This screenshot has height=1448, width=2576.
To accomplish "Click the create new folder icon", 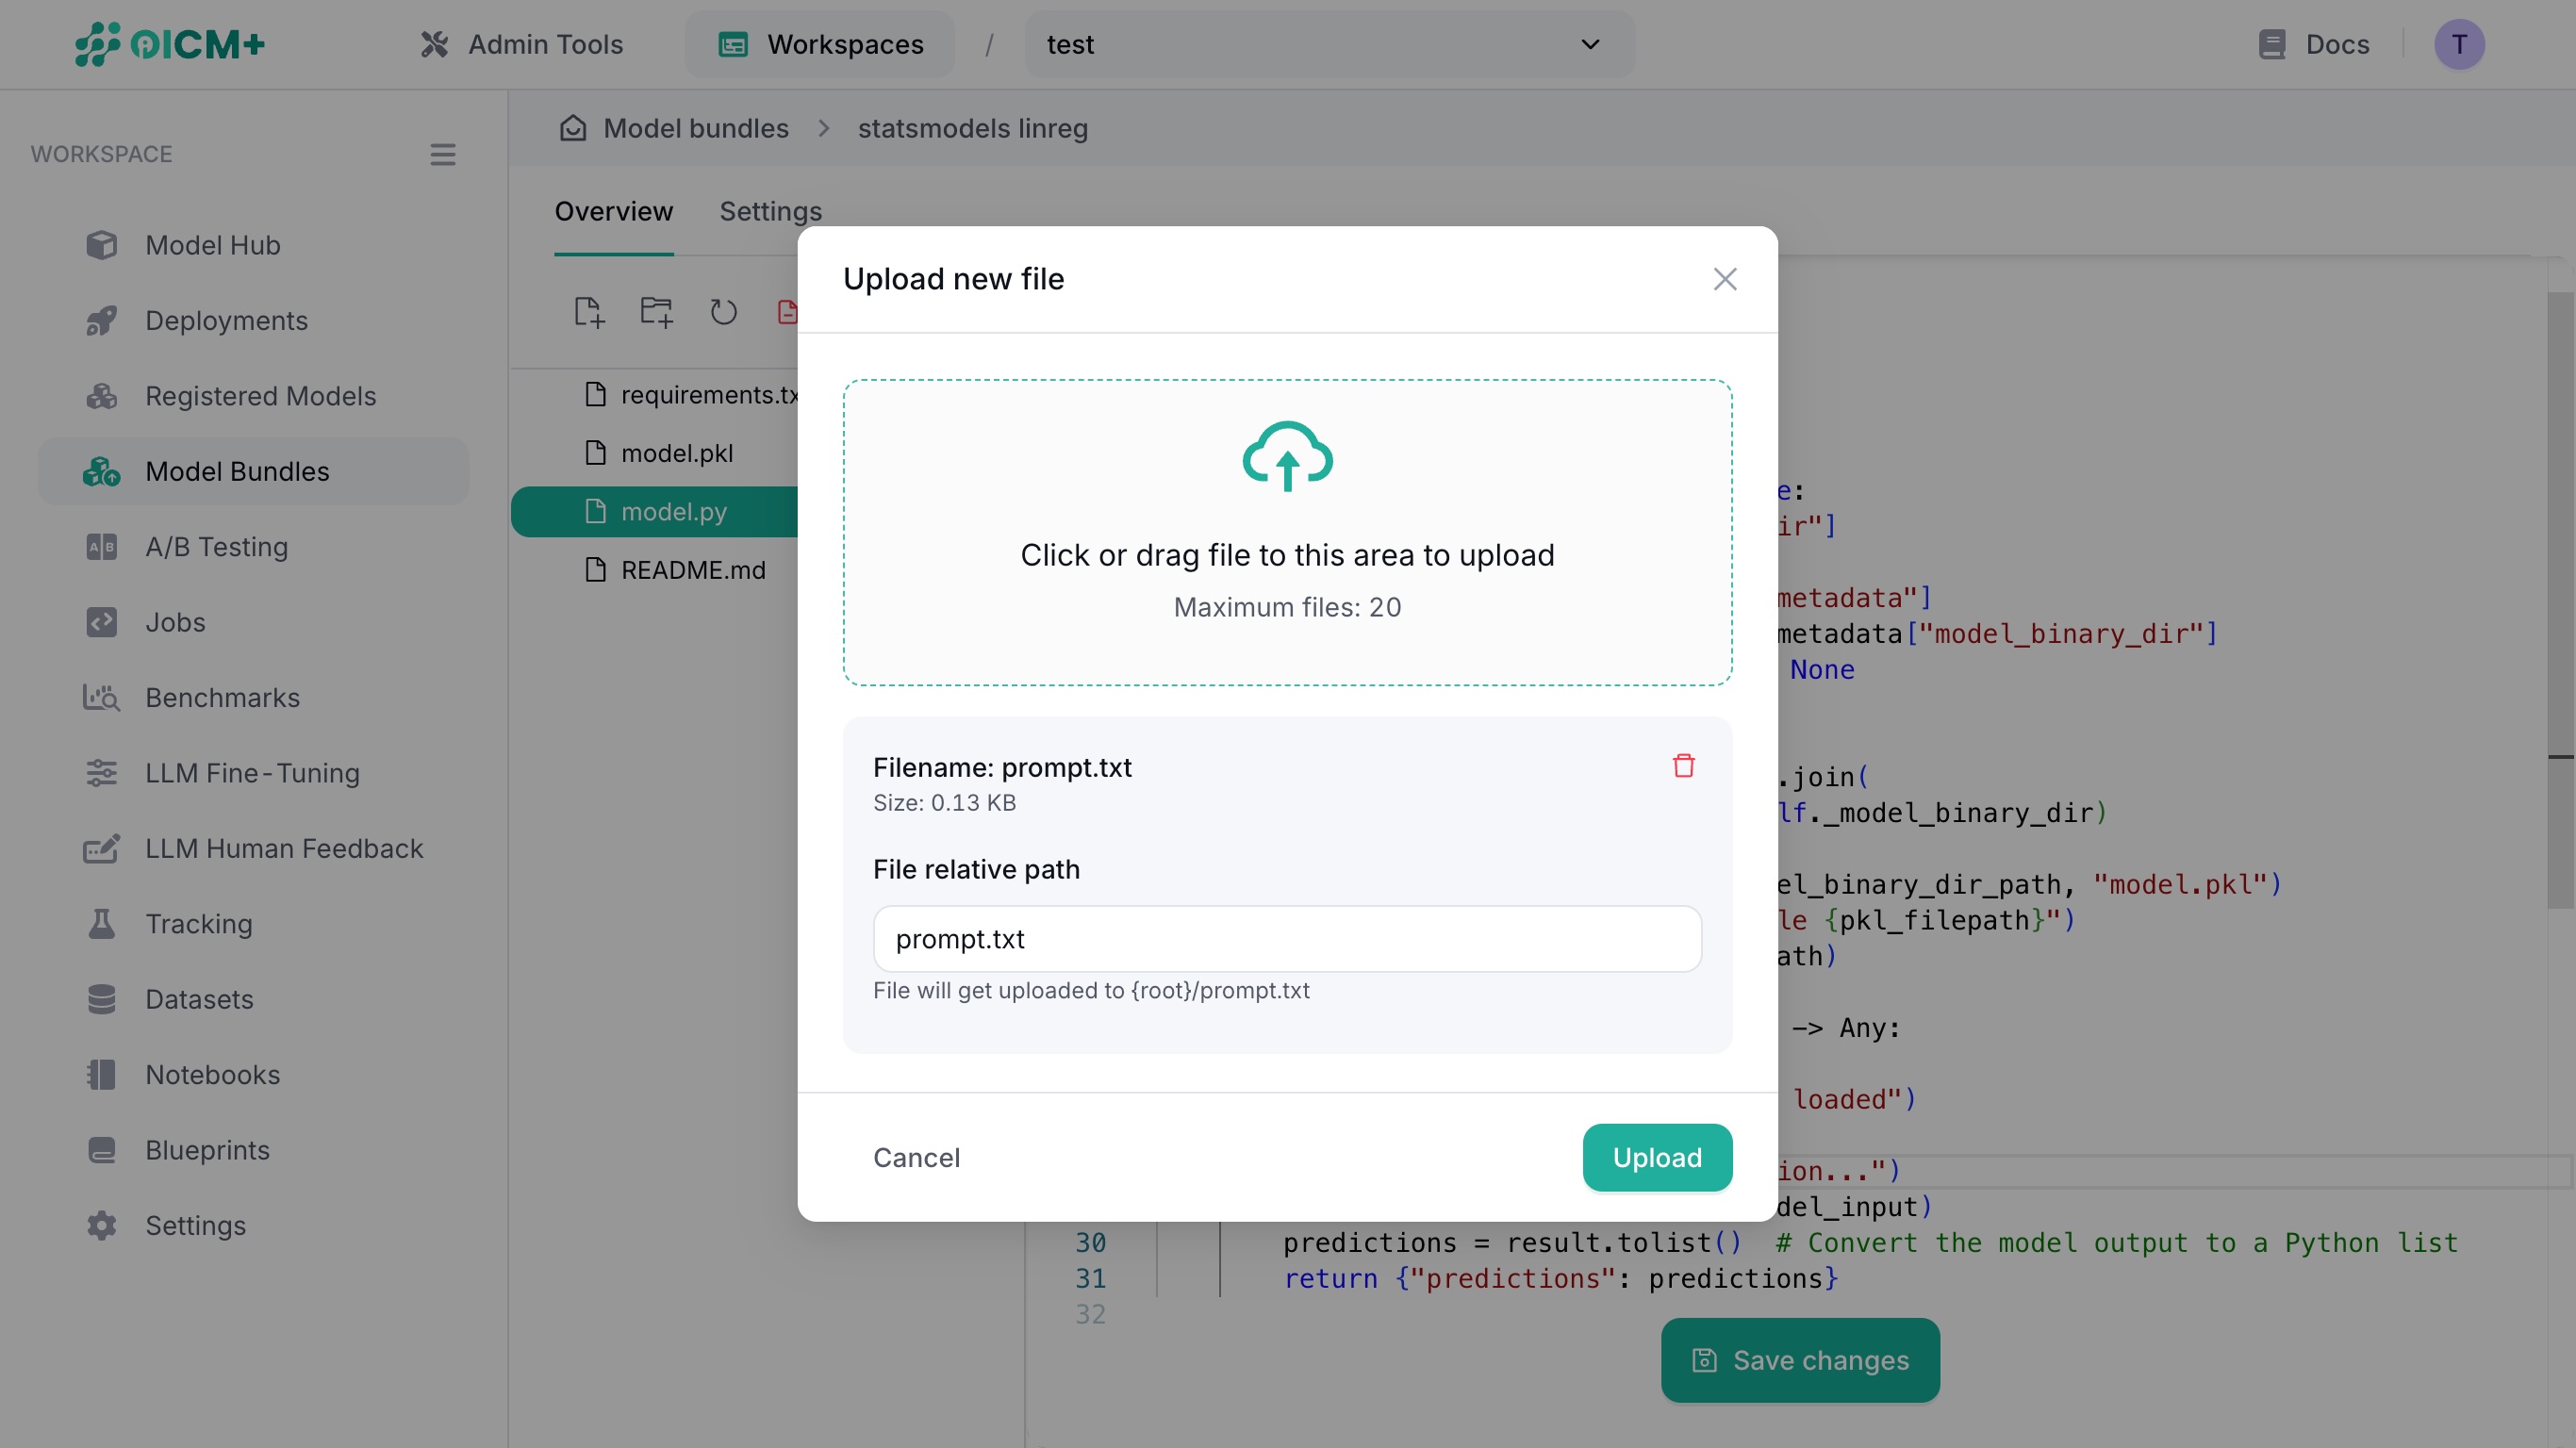I will click(x=655, y=312).
